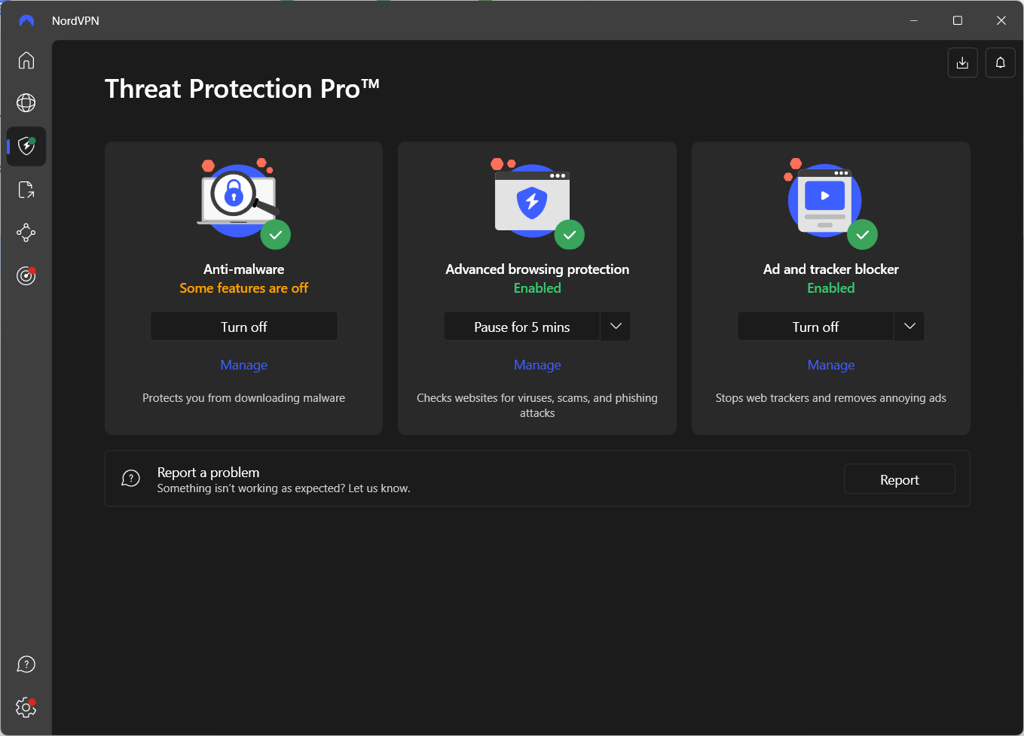The image size is (1024, 736).
Task: Open the Home icon in sidebar
Action: tap(26, 60)
